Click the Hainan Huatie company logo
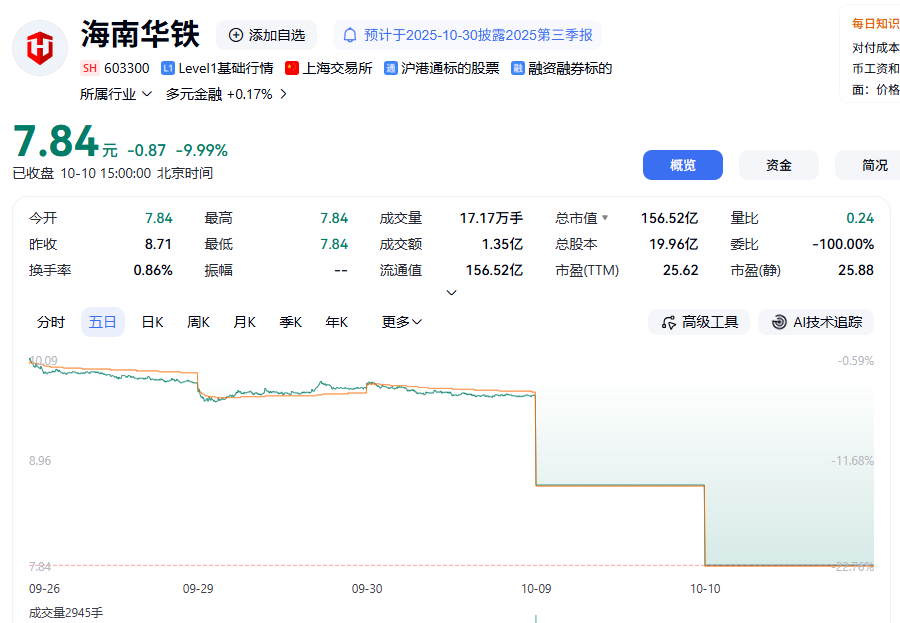Viewport: 900px width, 623px height. [x=40, y=48]
